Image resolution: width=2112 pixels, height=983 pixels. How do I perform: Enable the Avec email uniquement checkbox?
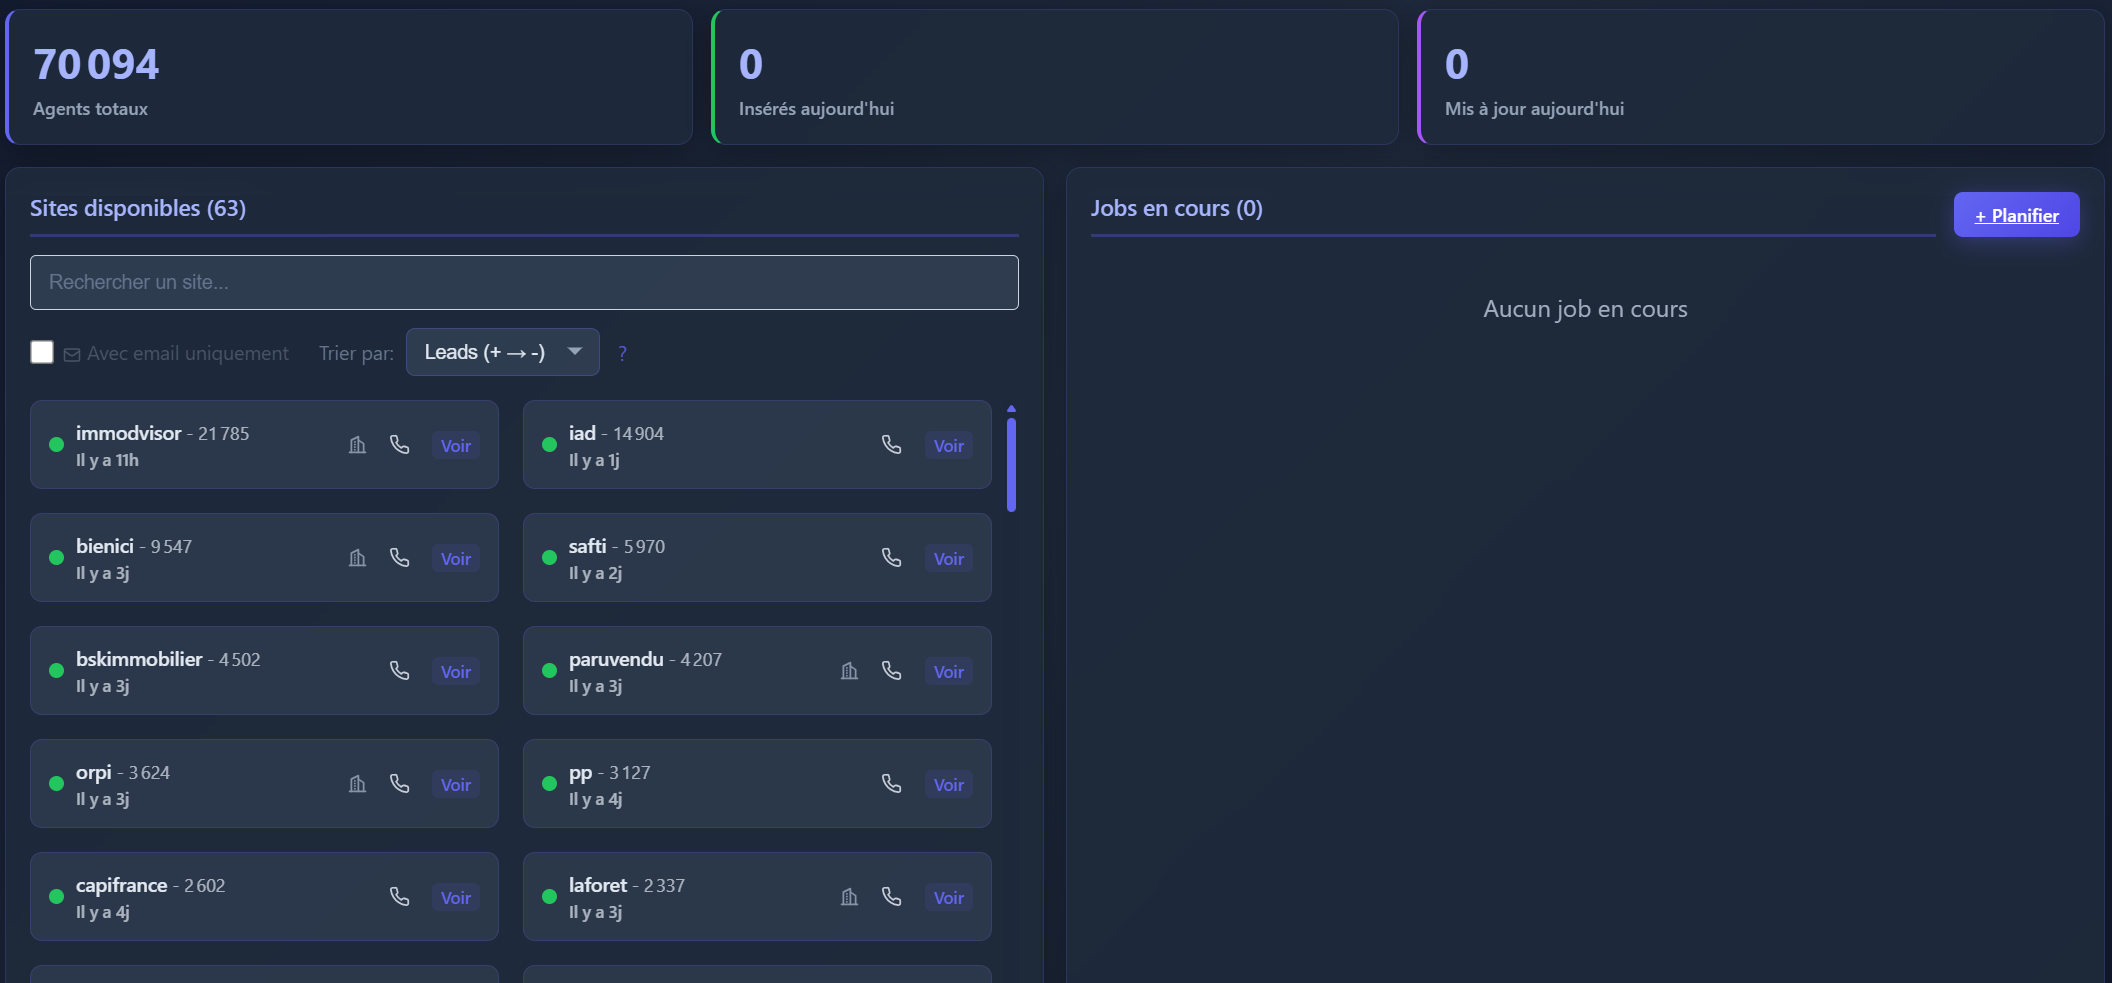[x=41, y=352]
